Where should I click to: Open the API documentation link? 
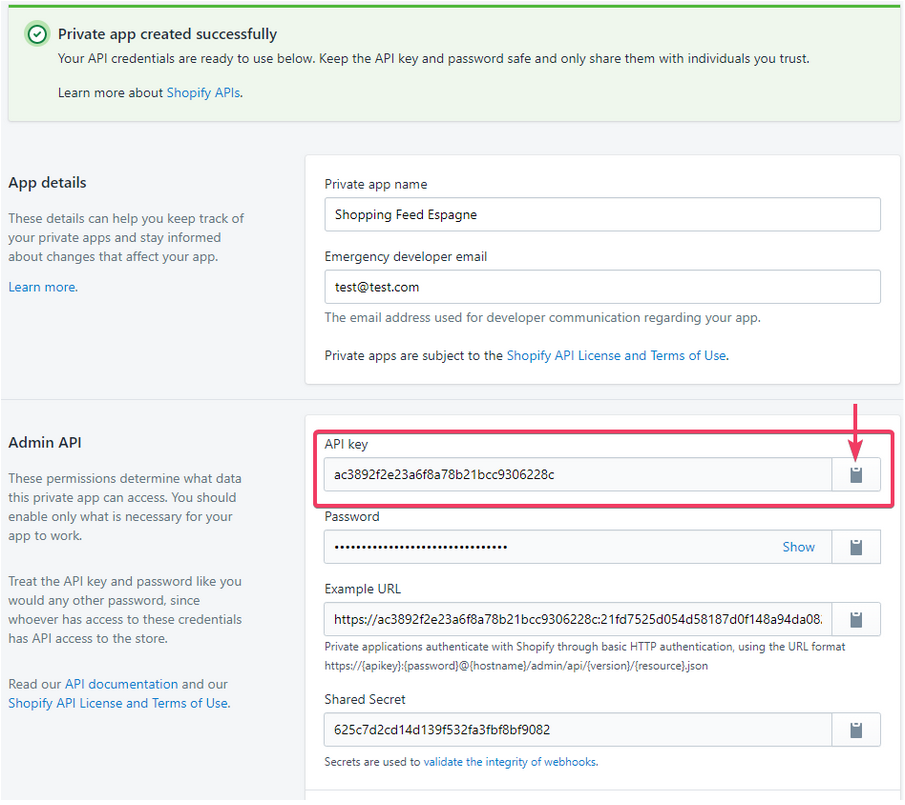[121, 684]
